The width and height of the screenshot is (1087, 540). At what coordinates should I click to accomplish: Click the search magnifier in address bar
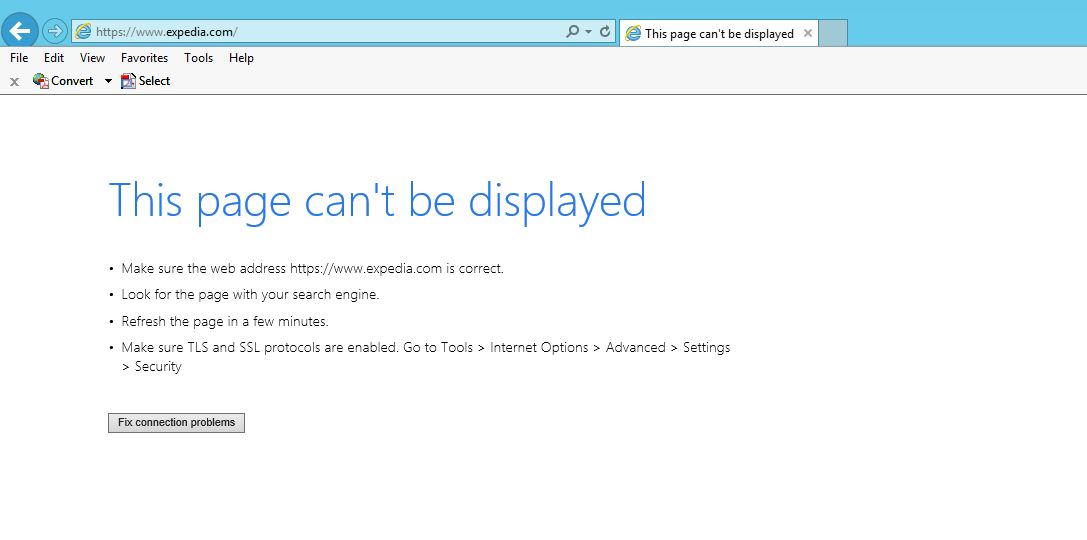coord(572,32)
